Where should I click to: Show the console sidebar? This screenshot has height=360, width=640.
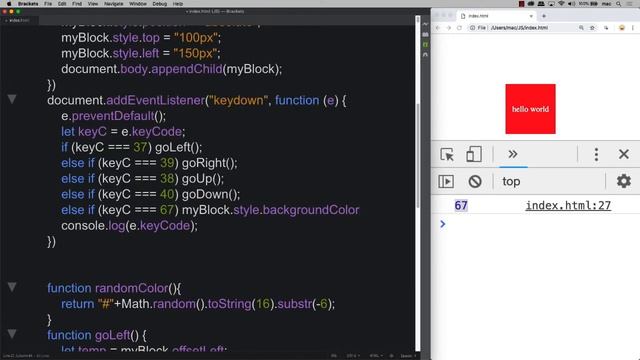[x=446, y=181]
